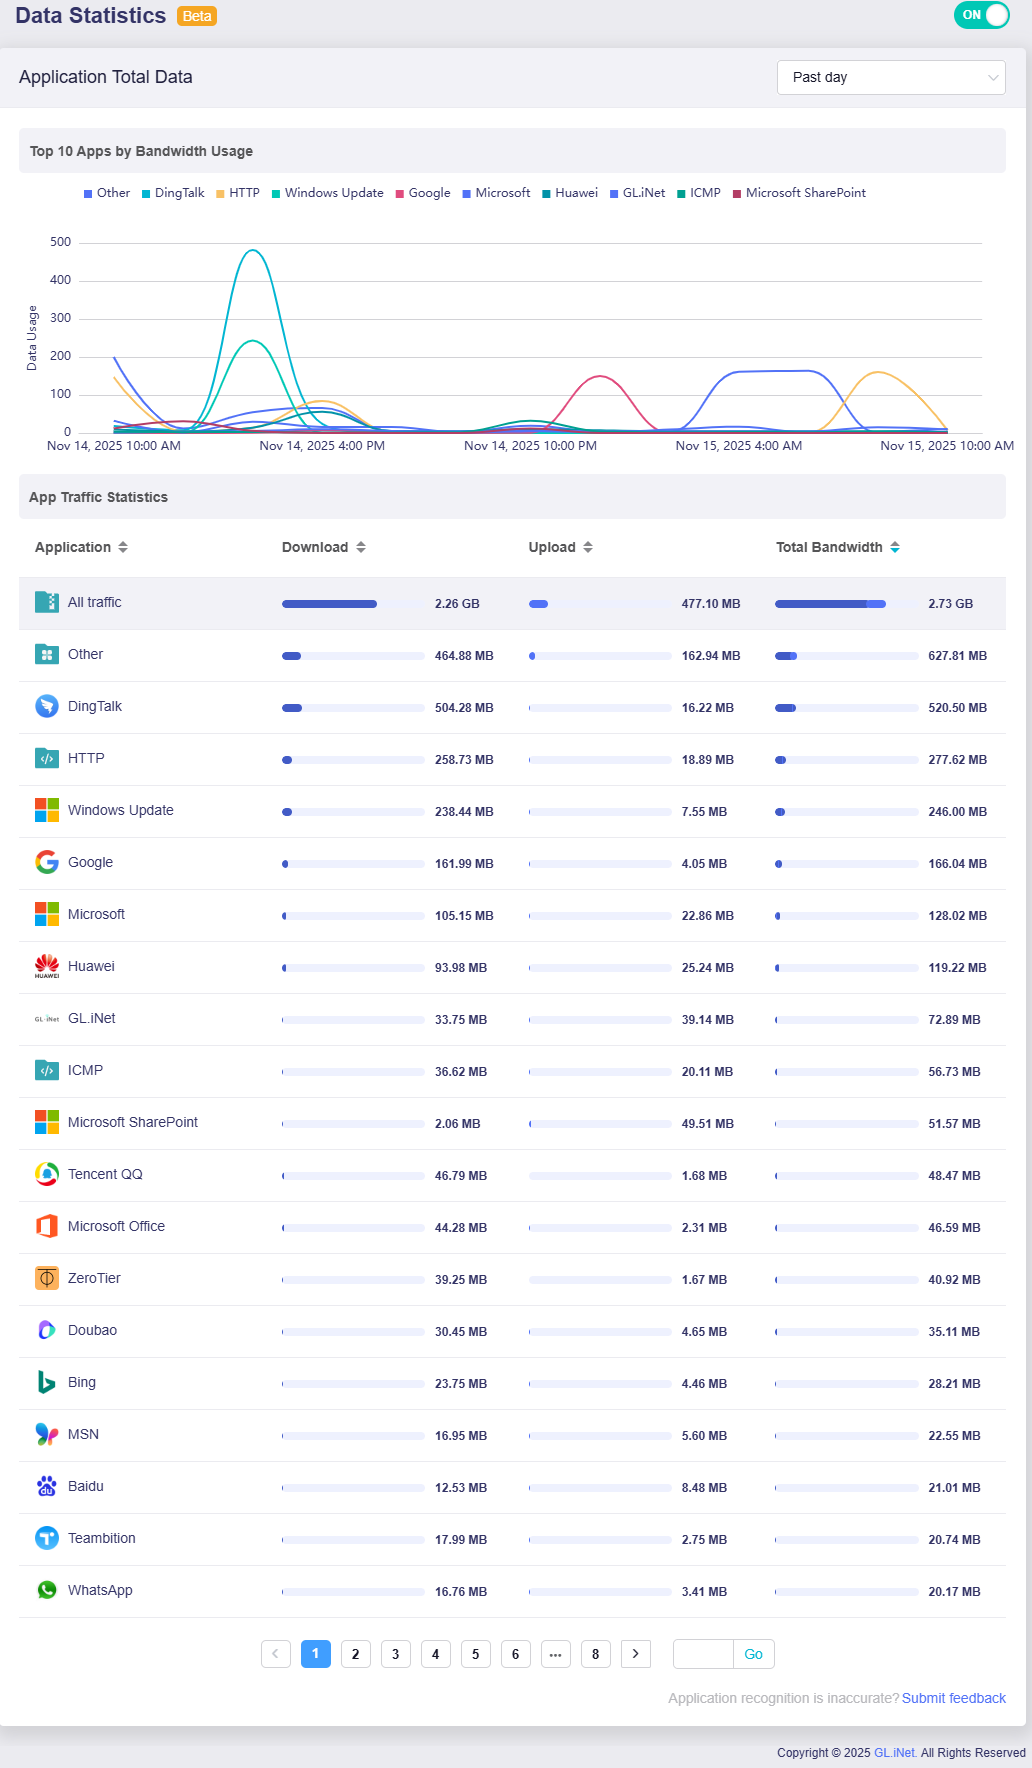Screen dimensions: 1032x1768
Task: Click the HTTP app icon
Action: (x=47, y=758)
